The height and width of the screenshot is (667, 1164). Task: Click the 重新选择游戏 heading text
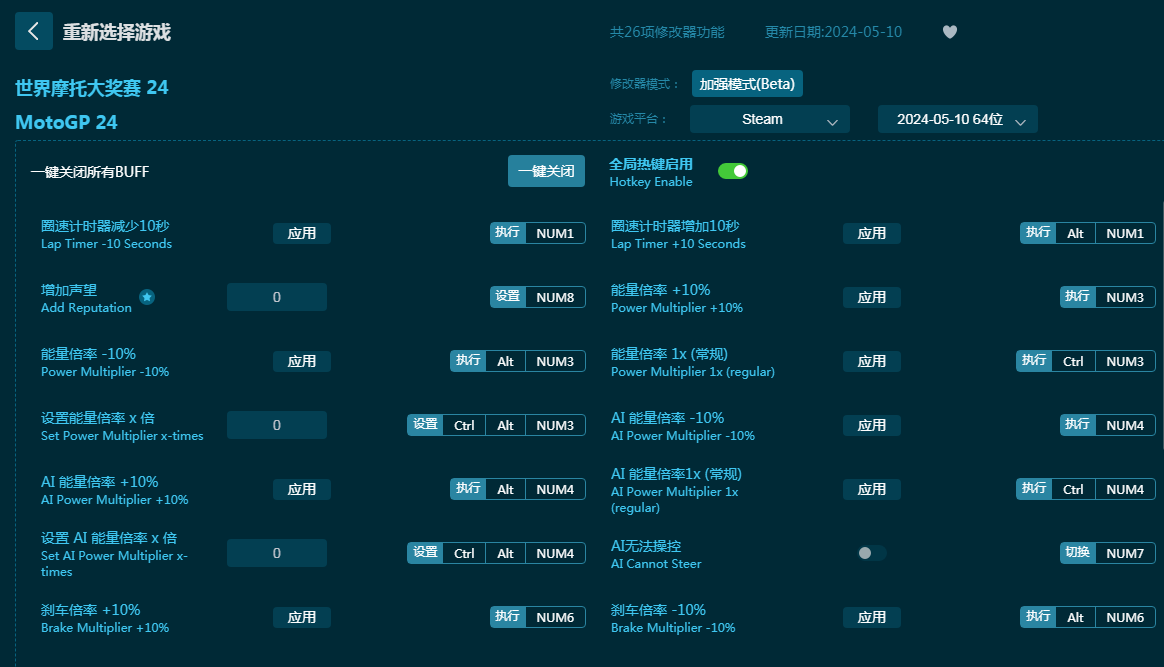coord(117,32)
